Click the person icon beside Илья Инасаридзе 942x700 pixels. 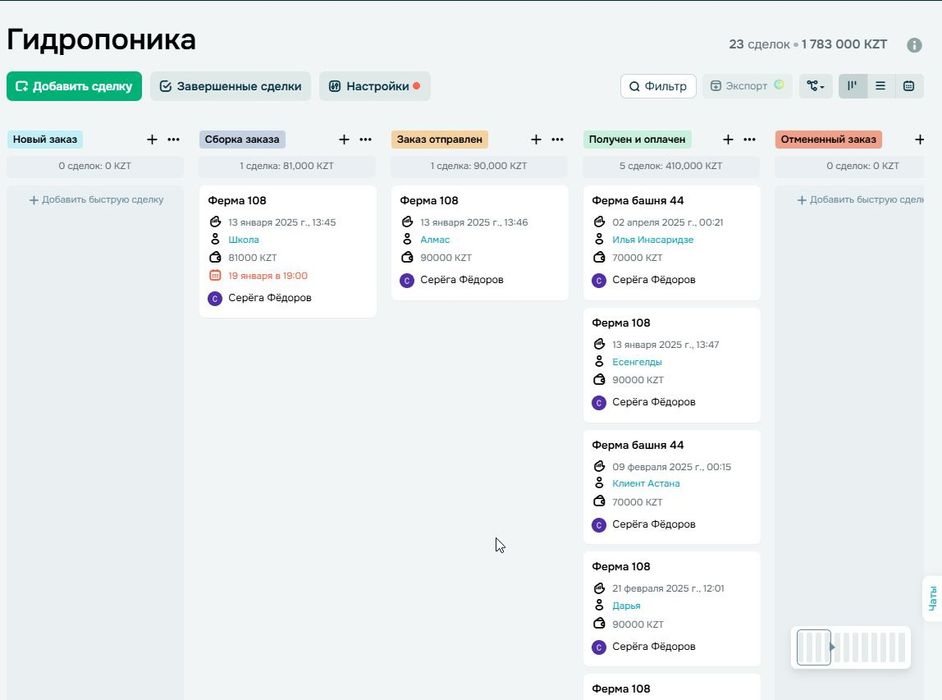(x=599, y=239)
